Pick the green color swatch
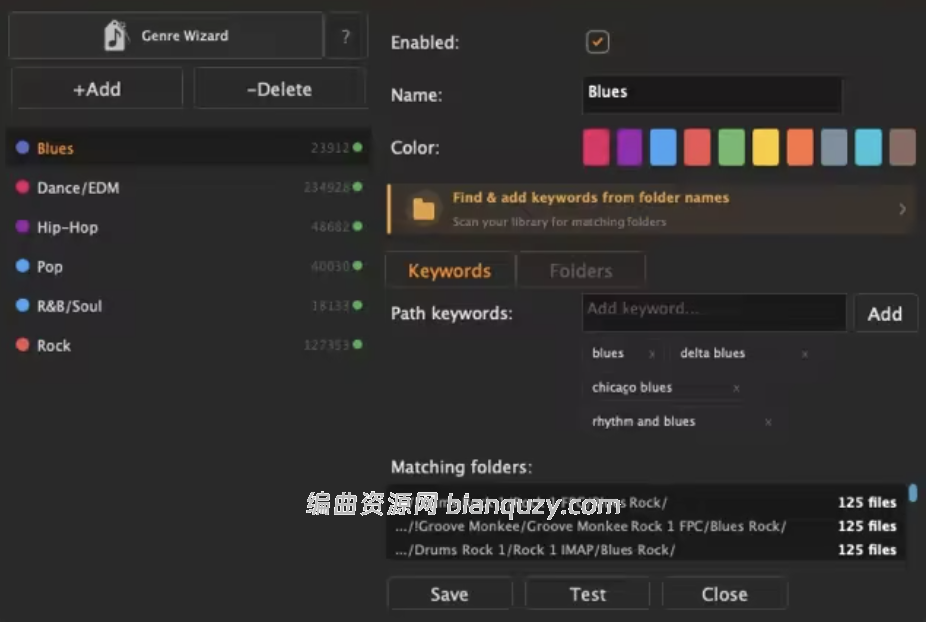Screen dimensions: 926x622 [732, 147]
